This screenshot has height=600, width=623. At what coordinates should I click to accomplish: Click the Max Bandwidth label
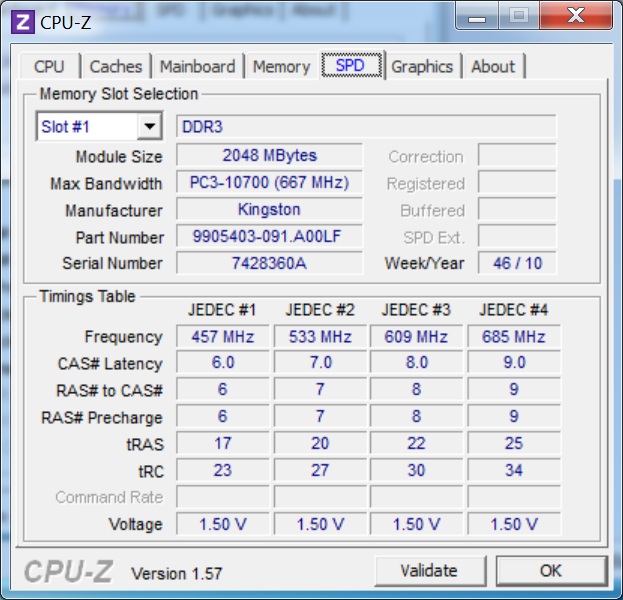tap(106, 184)
